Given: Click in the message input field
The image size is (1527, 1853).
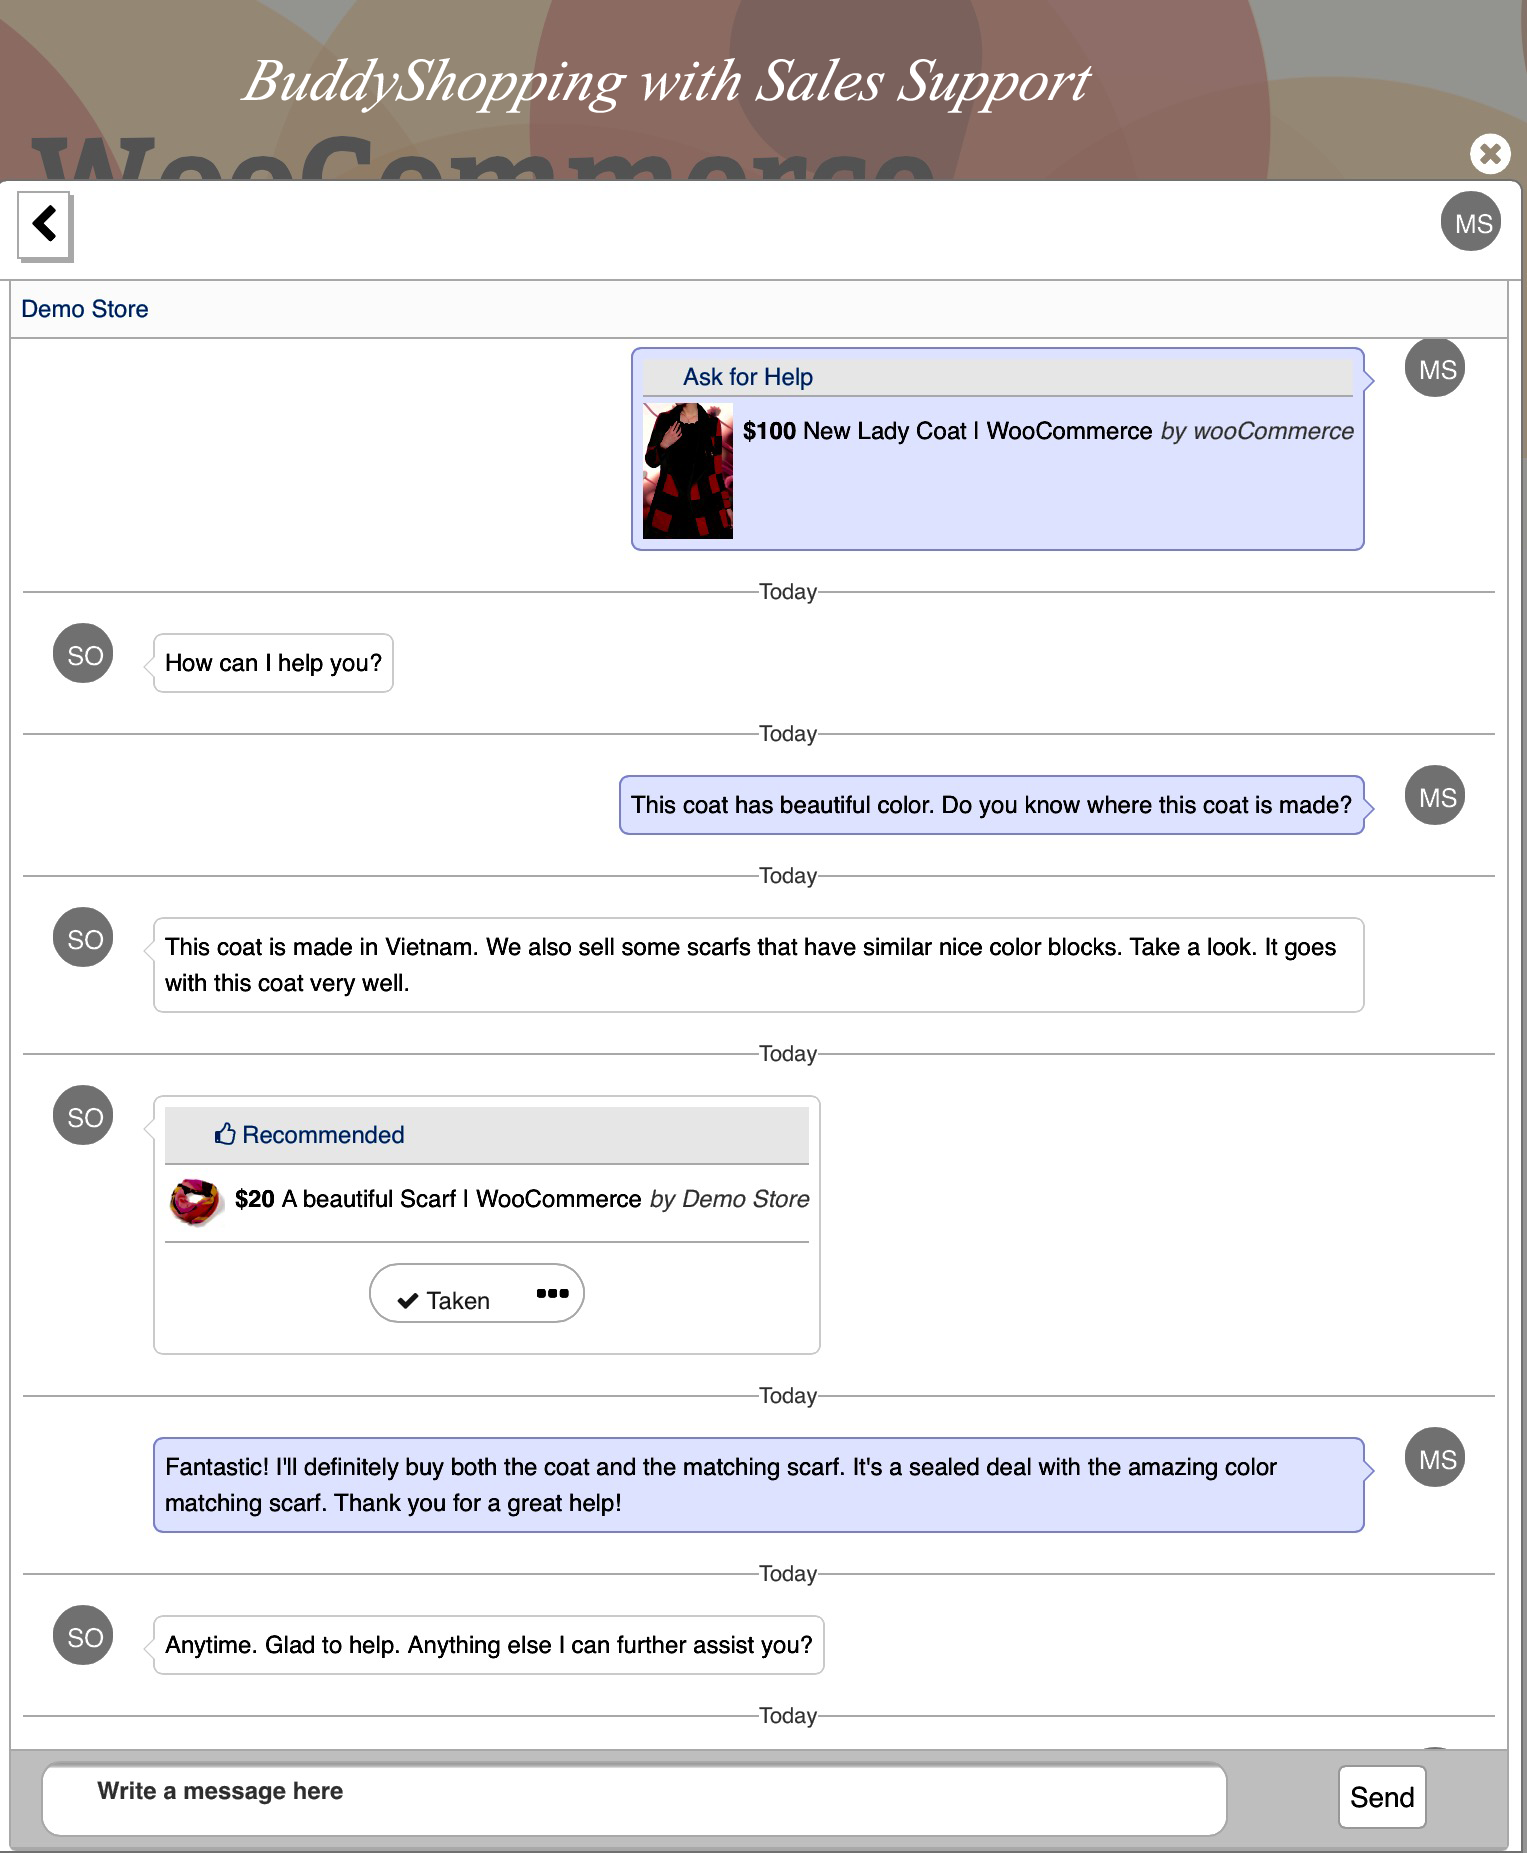Looking at the screenshot, I should 633,1798.
